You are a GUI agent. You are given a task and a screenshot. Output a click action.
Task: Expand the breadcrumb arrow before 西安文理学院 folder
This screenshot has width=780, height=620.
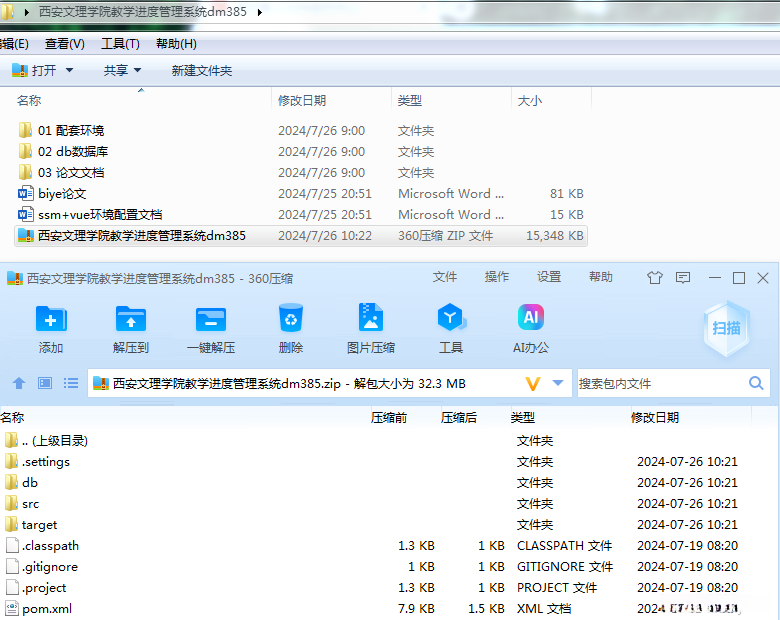[x=26, y=12]
